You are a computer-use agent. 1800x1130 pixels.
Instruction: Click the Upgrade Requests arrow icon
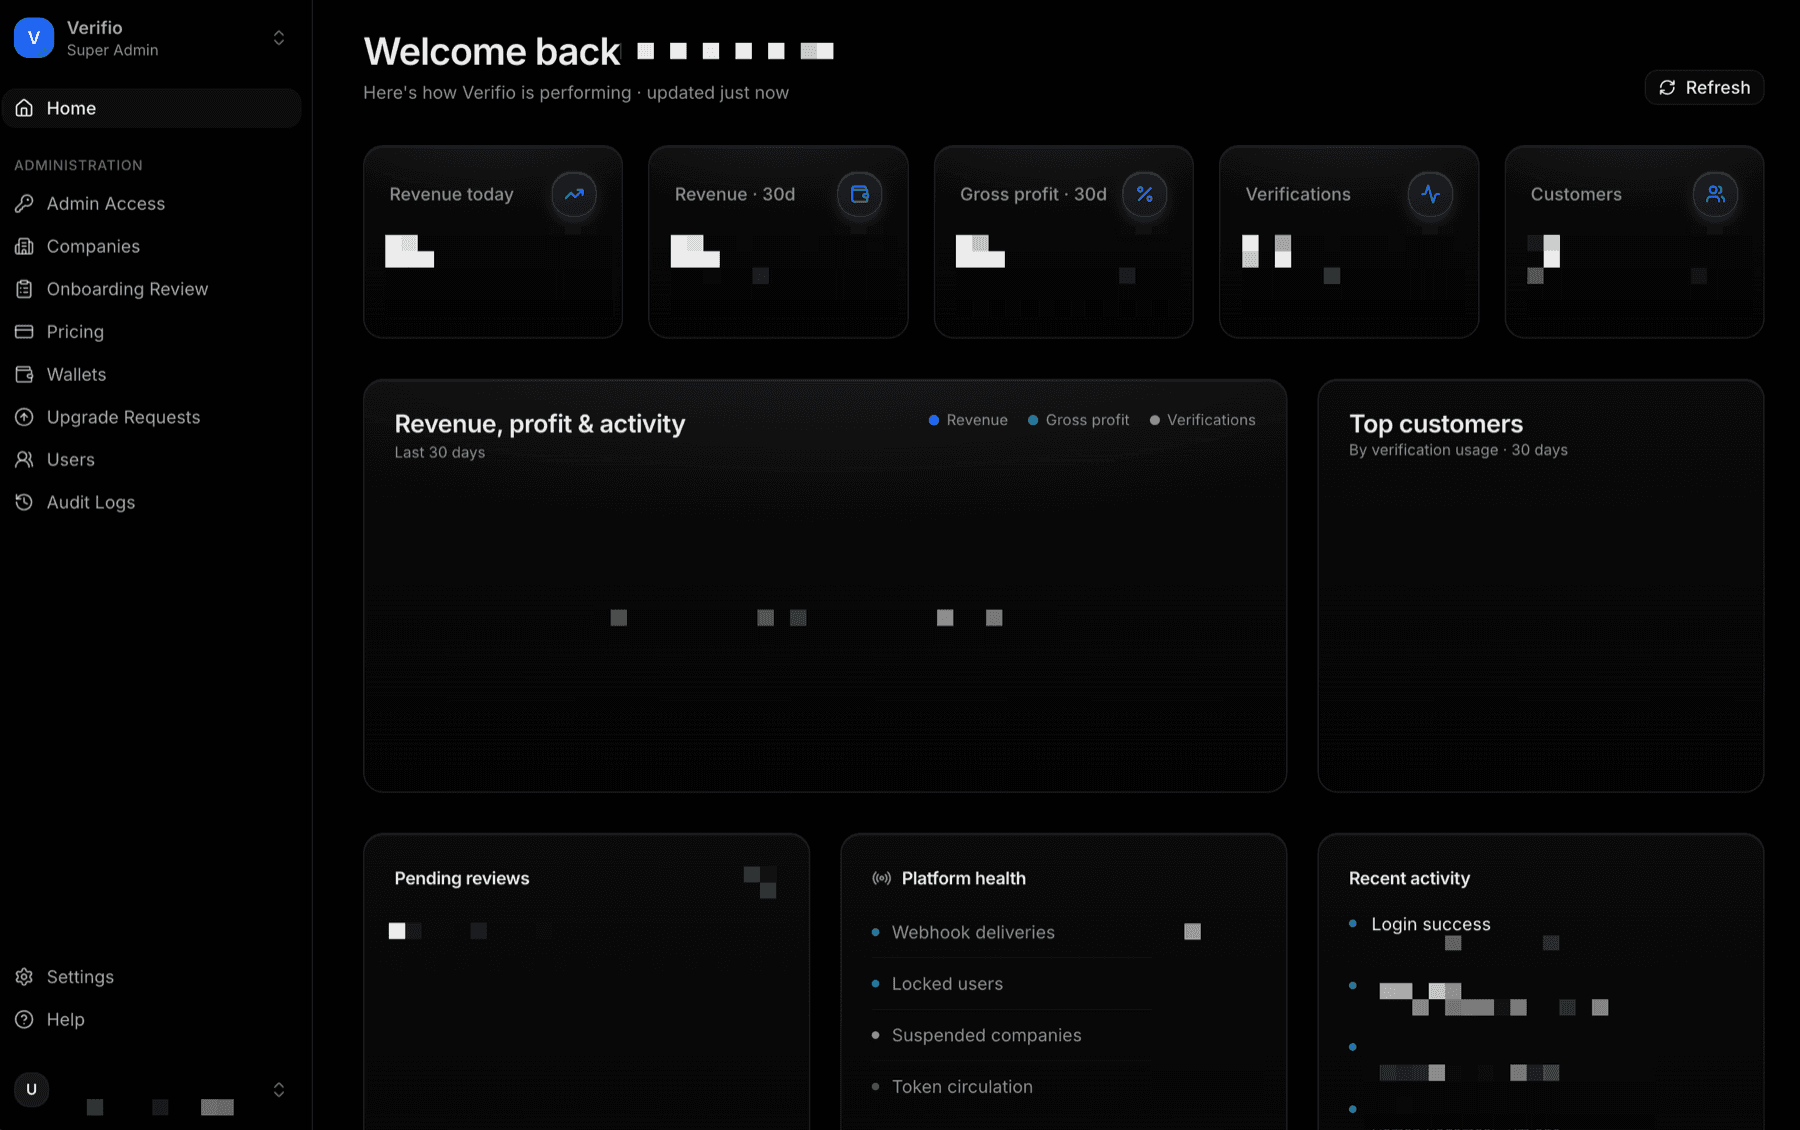[24, 417]
